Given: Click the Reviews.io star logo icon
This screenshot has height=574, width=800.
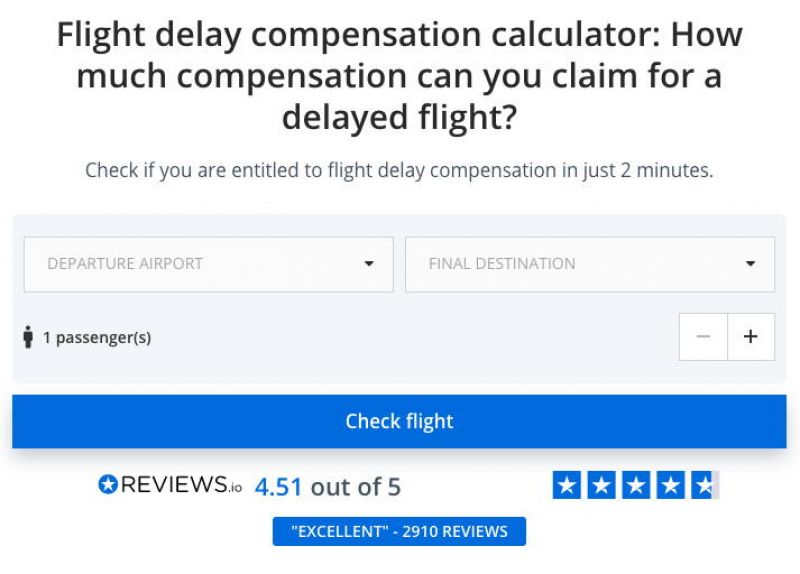Looking at the screenshot, I should (108, 484).
